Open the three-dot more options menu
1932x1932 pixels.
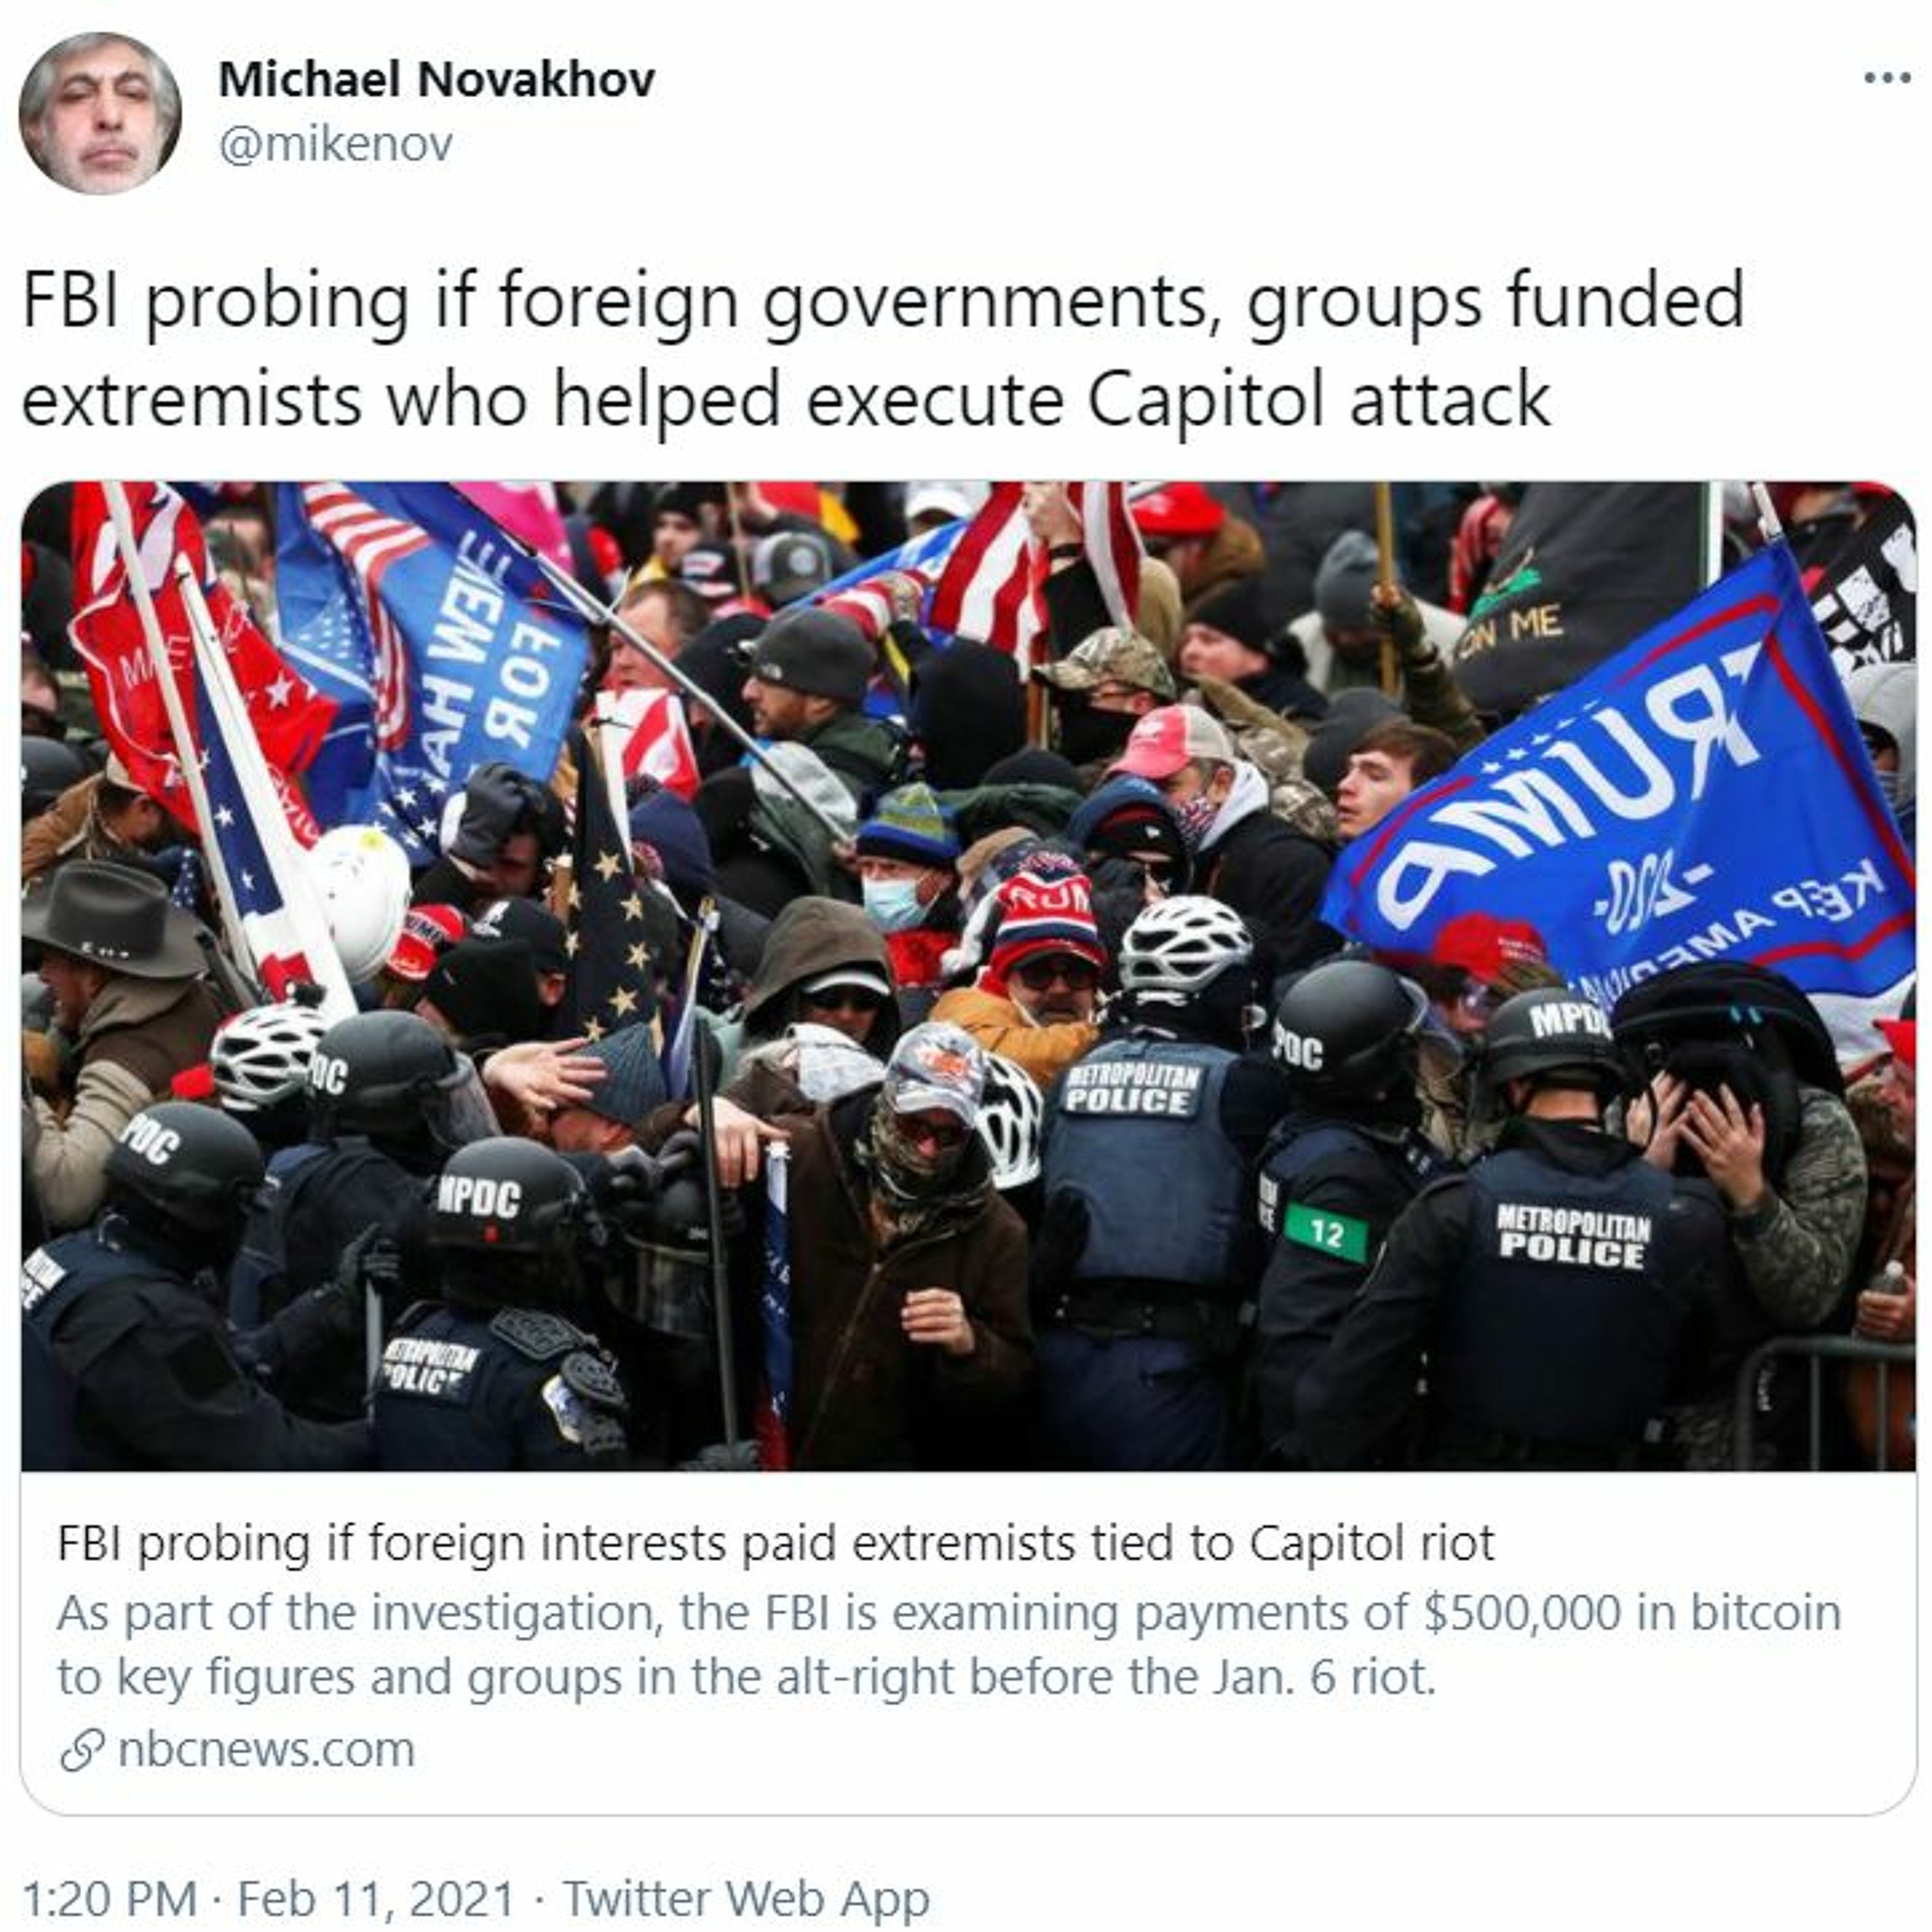[1885, 78]
